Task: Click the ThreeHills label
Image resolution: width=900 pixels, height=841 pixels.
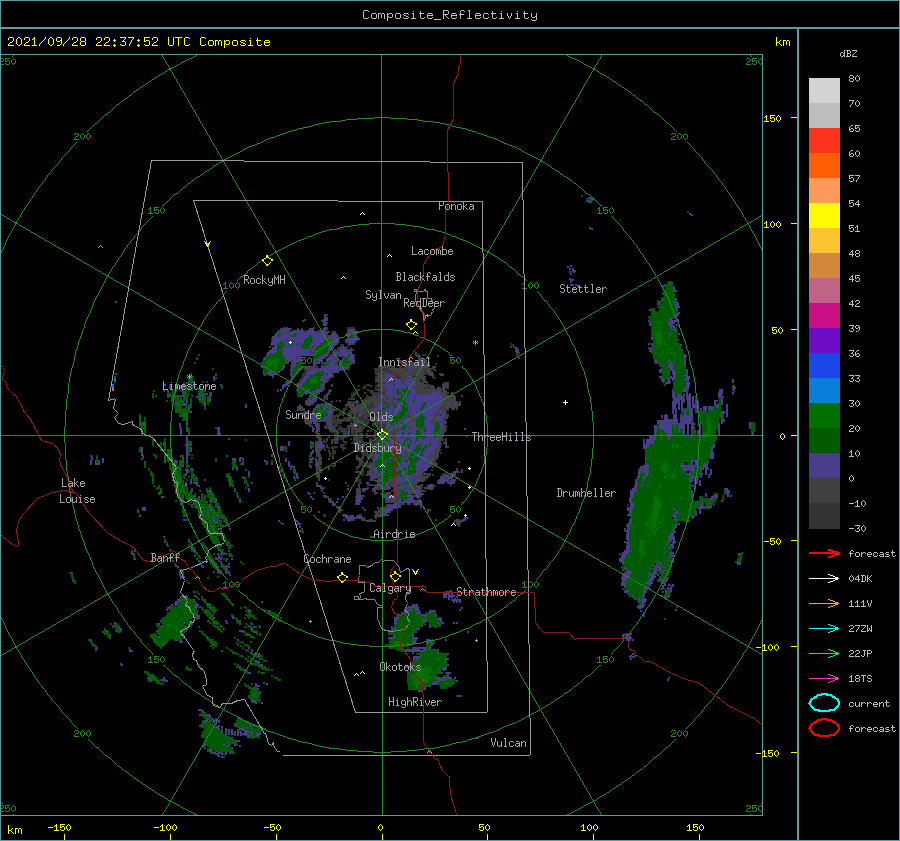Action: (502, 437)
